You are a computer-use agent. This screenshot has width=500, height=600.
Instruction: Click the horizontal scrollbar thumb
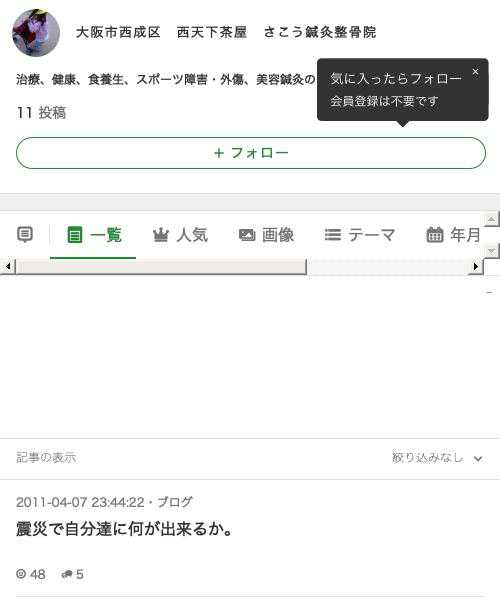[x=161, y=266]
